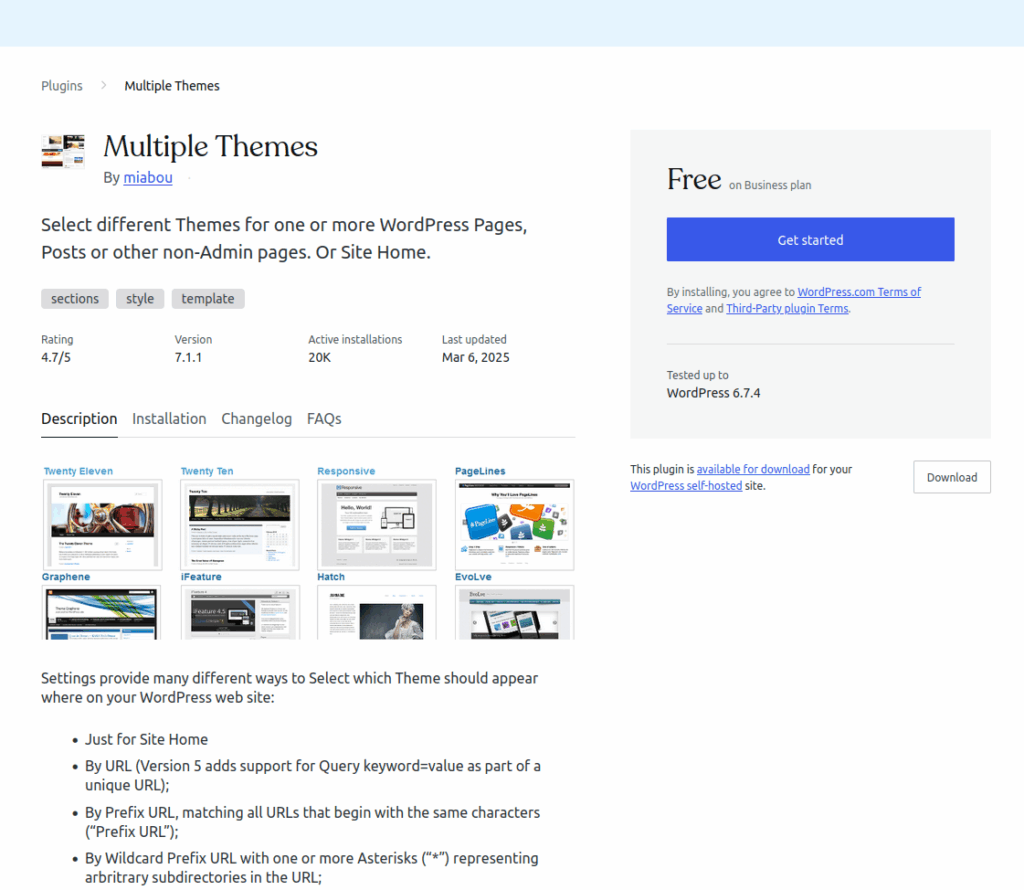The image size is (1024, 890).
Task: Select the Description tab
Action: [79, 419]
